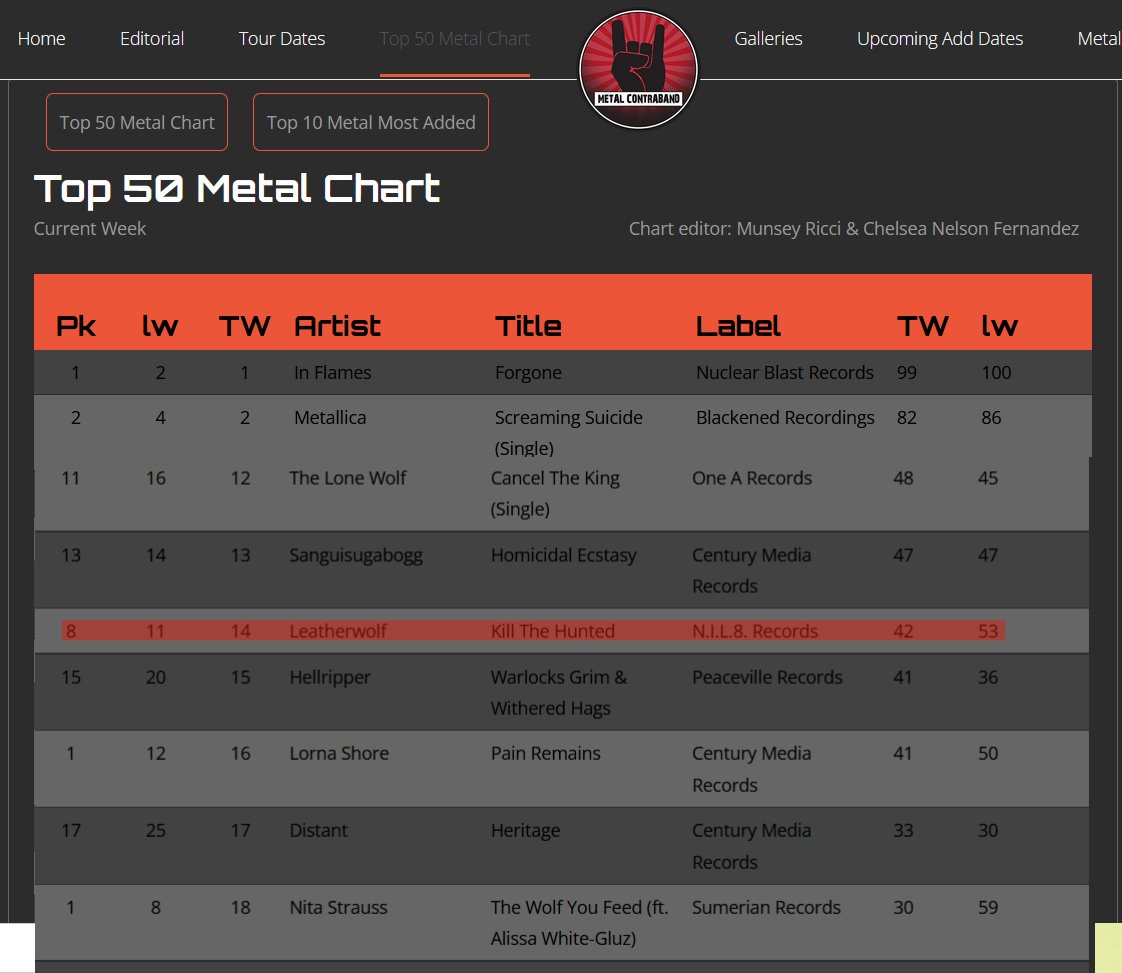Click the Label column header

[x=738, y=326]
